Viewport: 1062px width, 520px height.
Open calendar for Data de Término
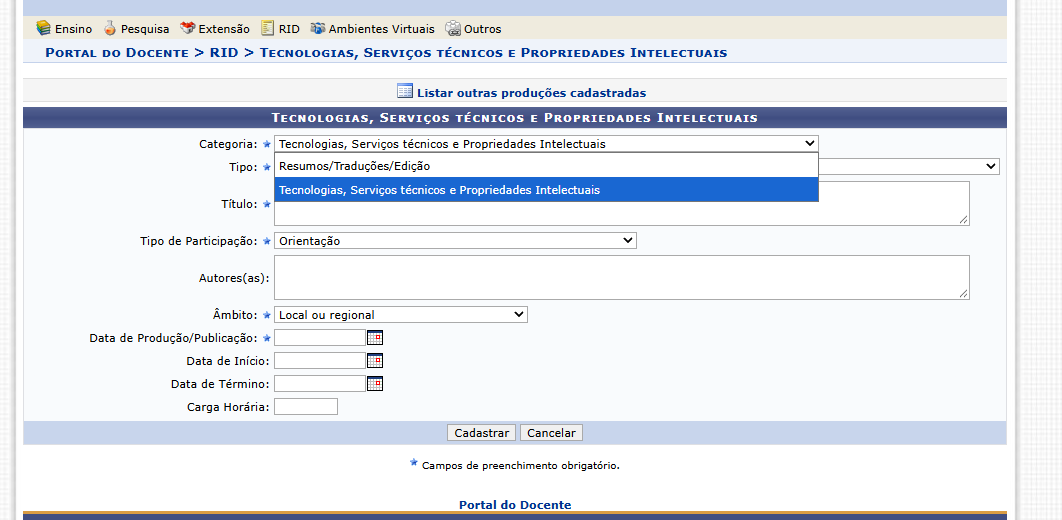click(375, 384)
